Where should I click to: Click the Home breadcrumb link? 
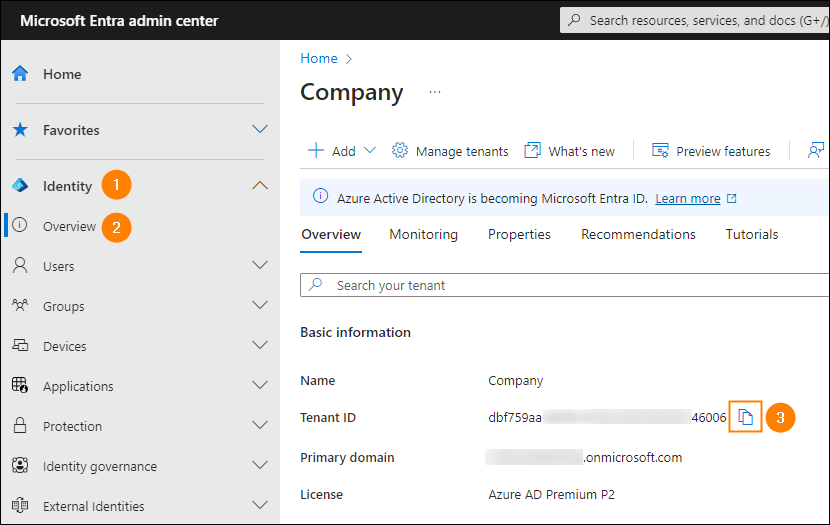tap(319, 58)
